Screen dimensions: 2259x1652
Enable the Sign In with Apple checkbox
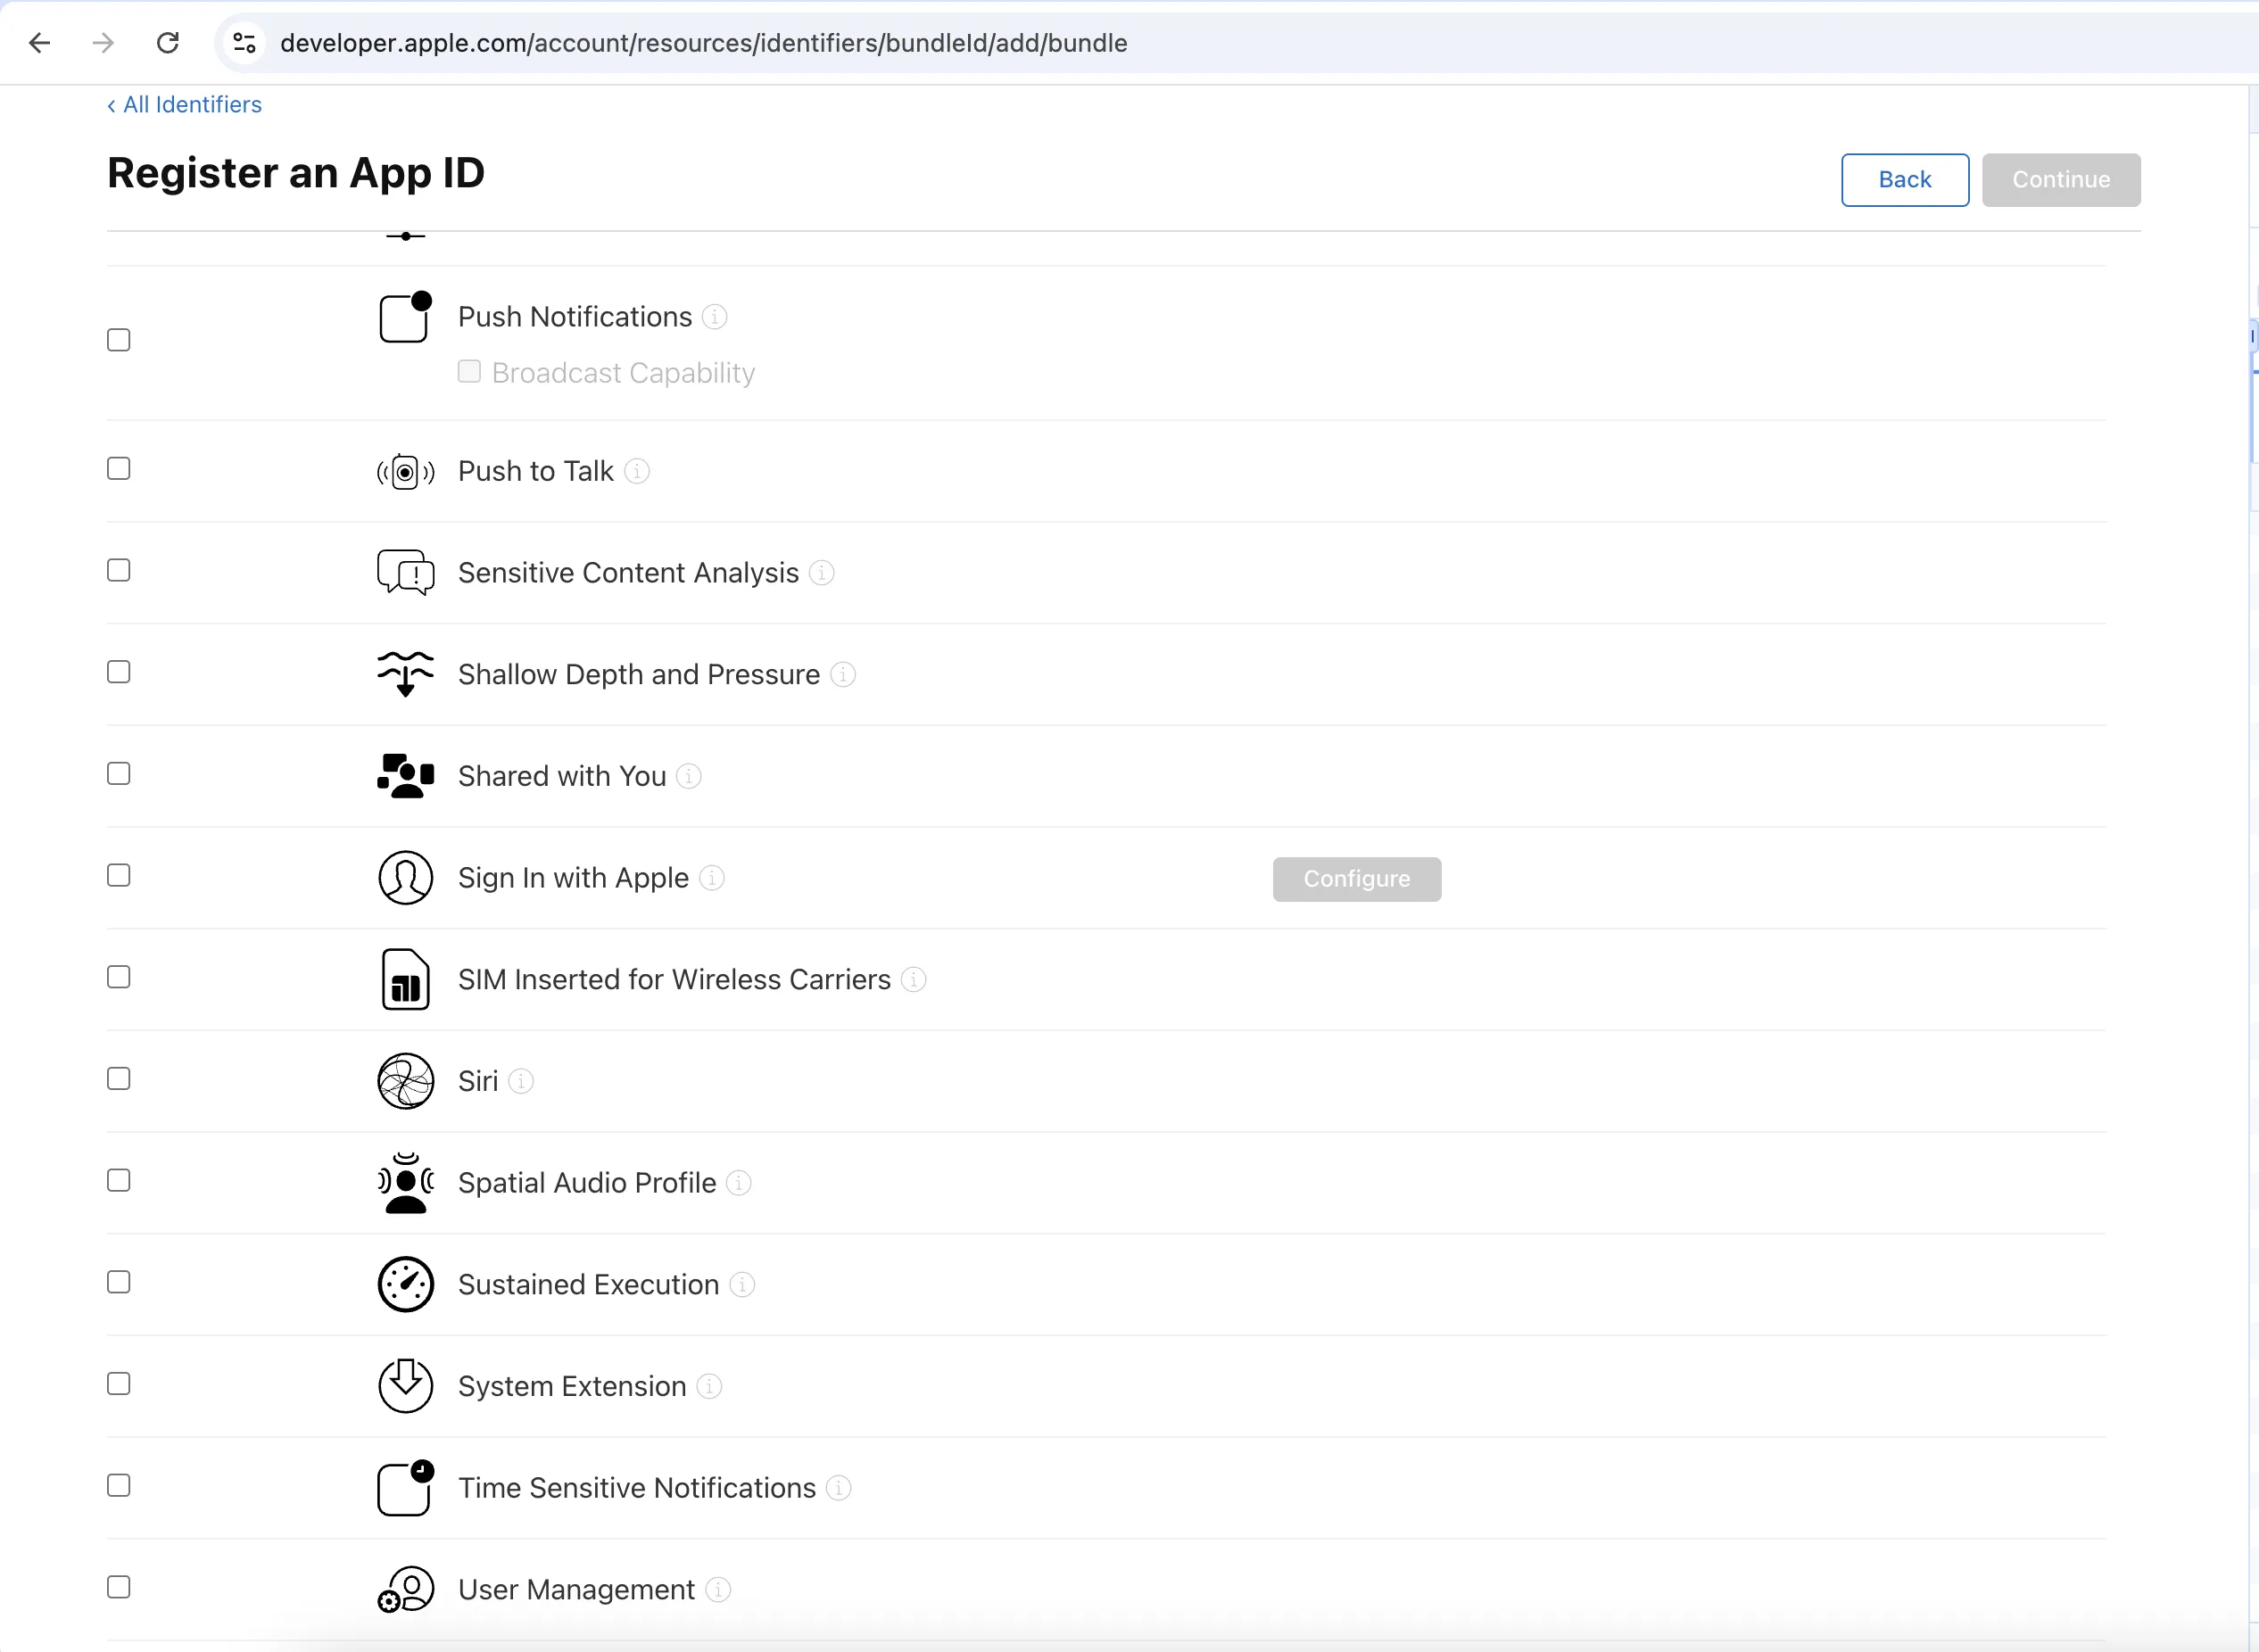[x=119, y=876]
